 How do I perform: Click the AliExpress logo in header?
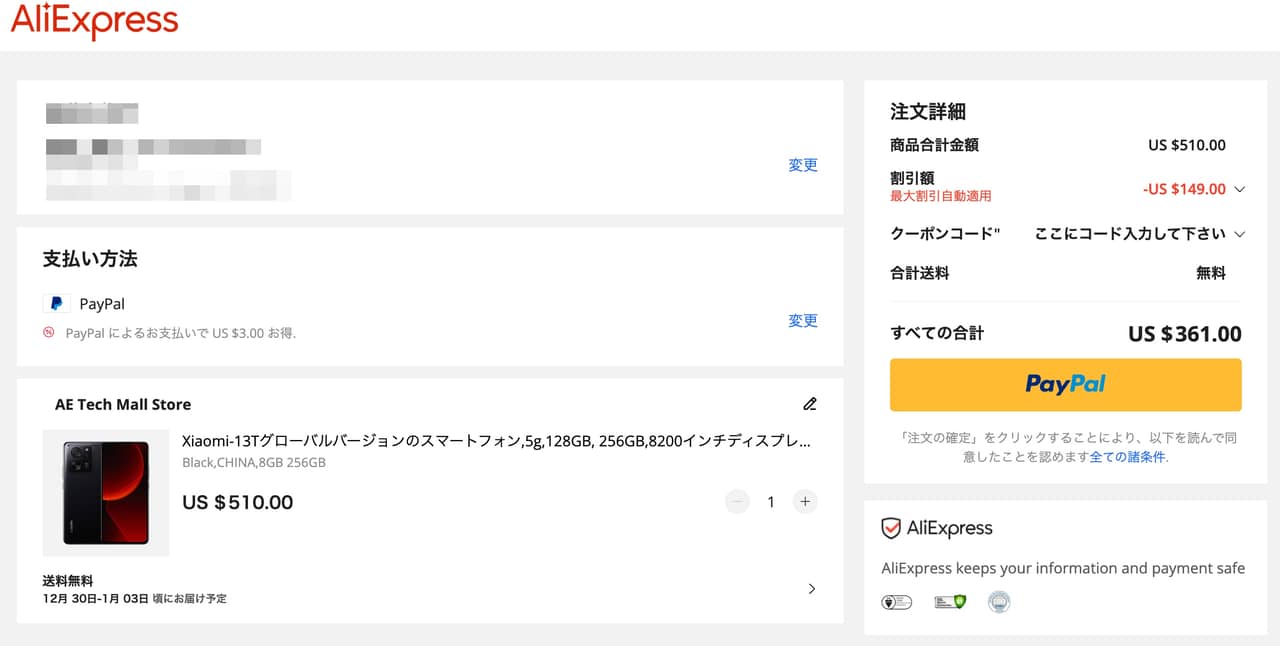pos(94,22)
